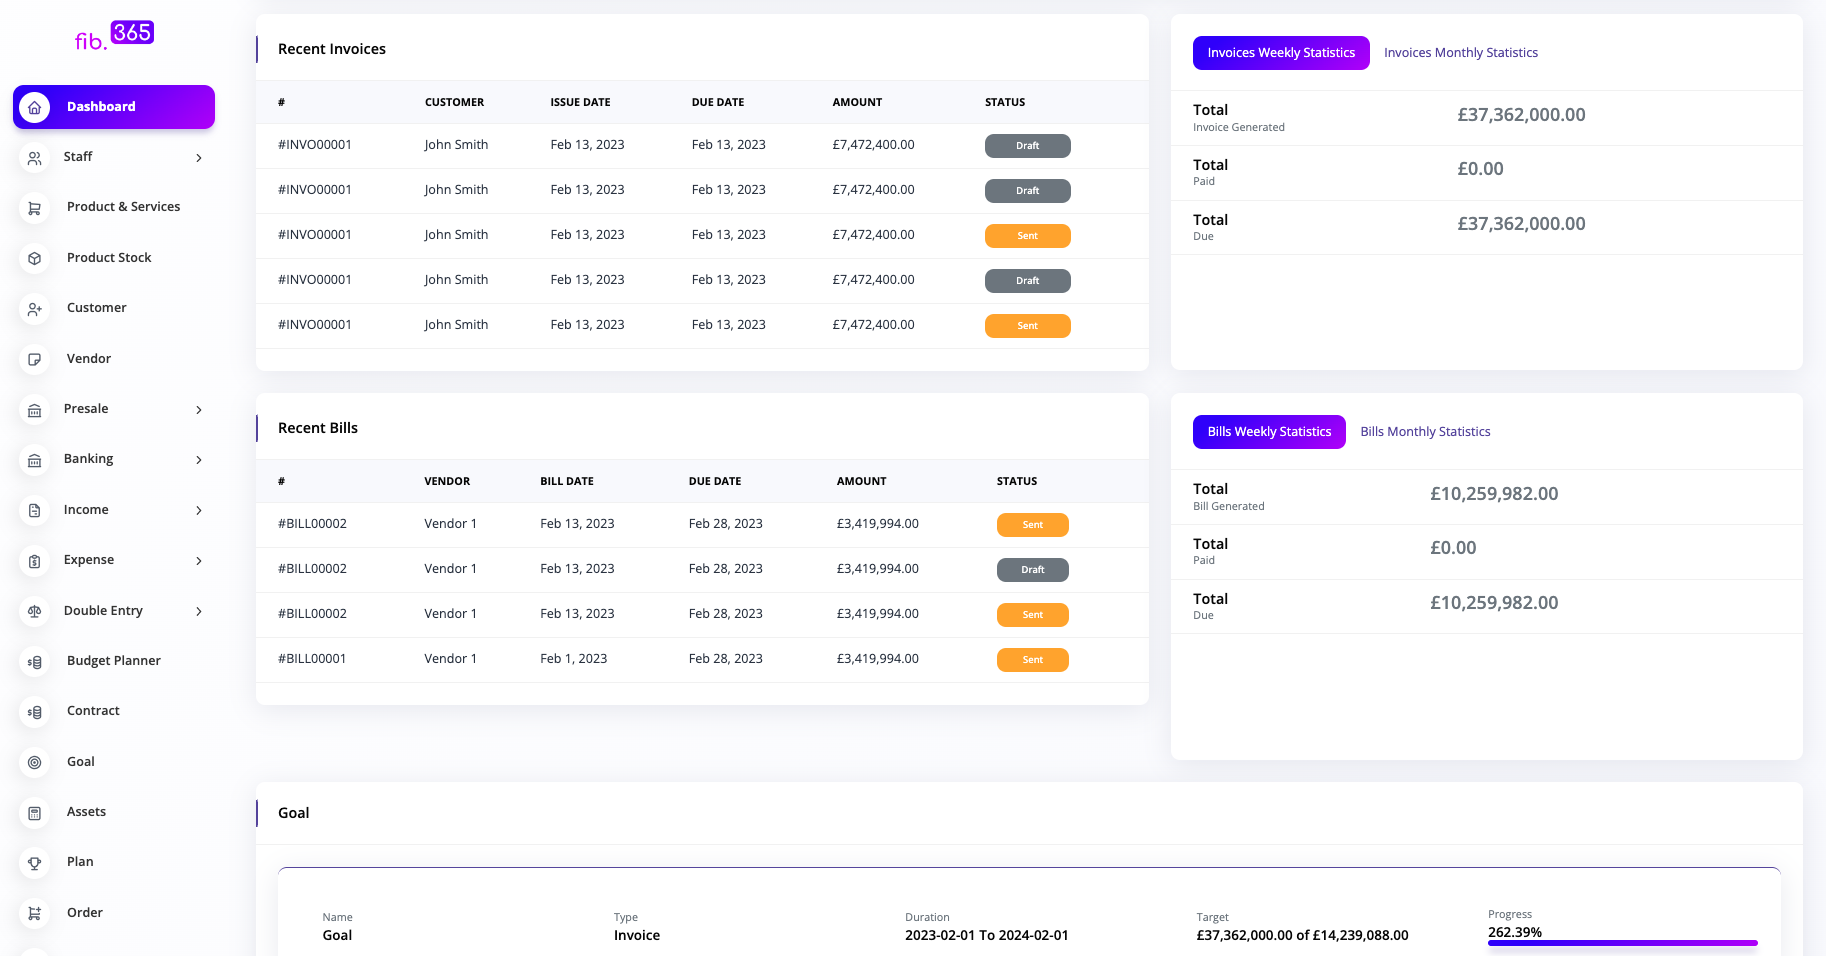Image resolution: width=1826 pixels, height=956 pixels.
Task: Click the Expense clipboard icon
Action: 35,561
